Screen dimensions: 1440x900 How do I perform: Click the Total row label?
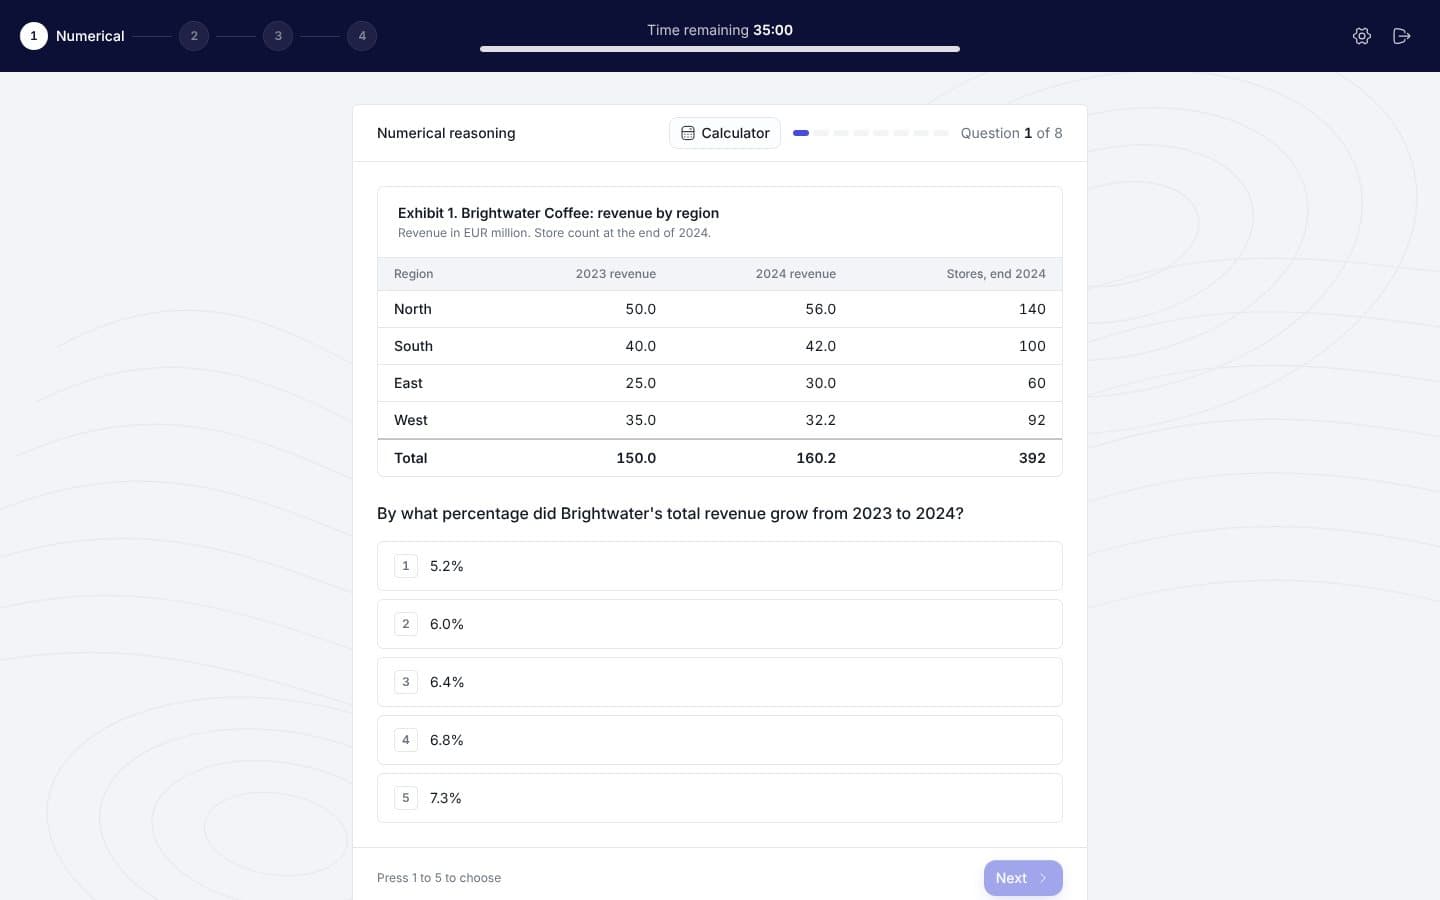(x=411, y=458)
